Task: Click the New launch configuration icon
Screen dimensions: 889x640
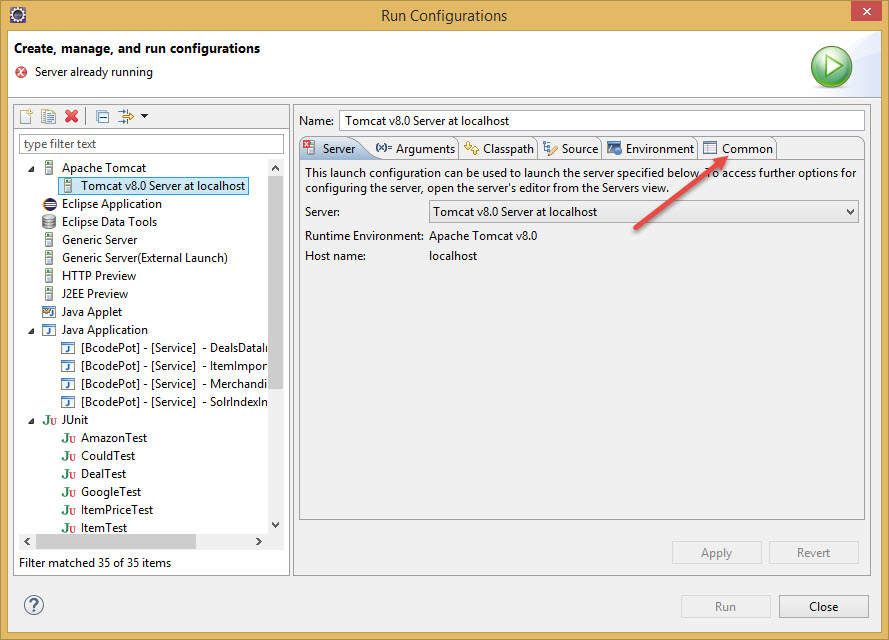Action: click(26, 116)
